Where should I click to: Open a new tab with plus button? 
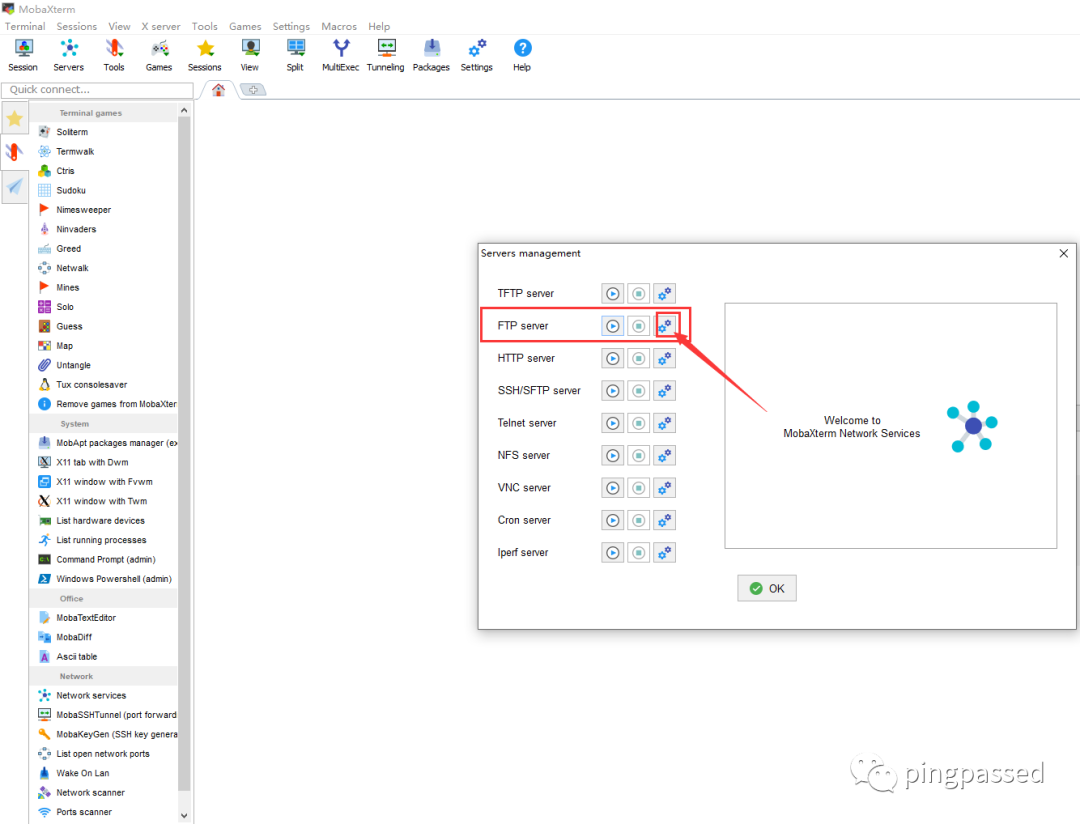253,90
